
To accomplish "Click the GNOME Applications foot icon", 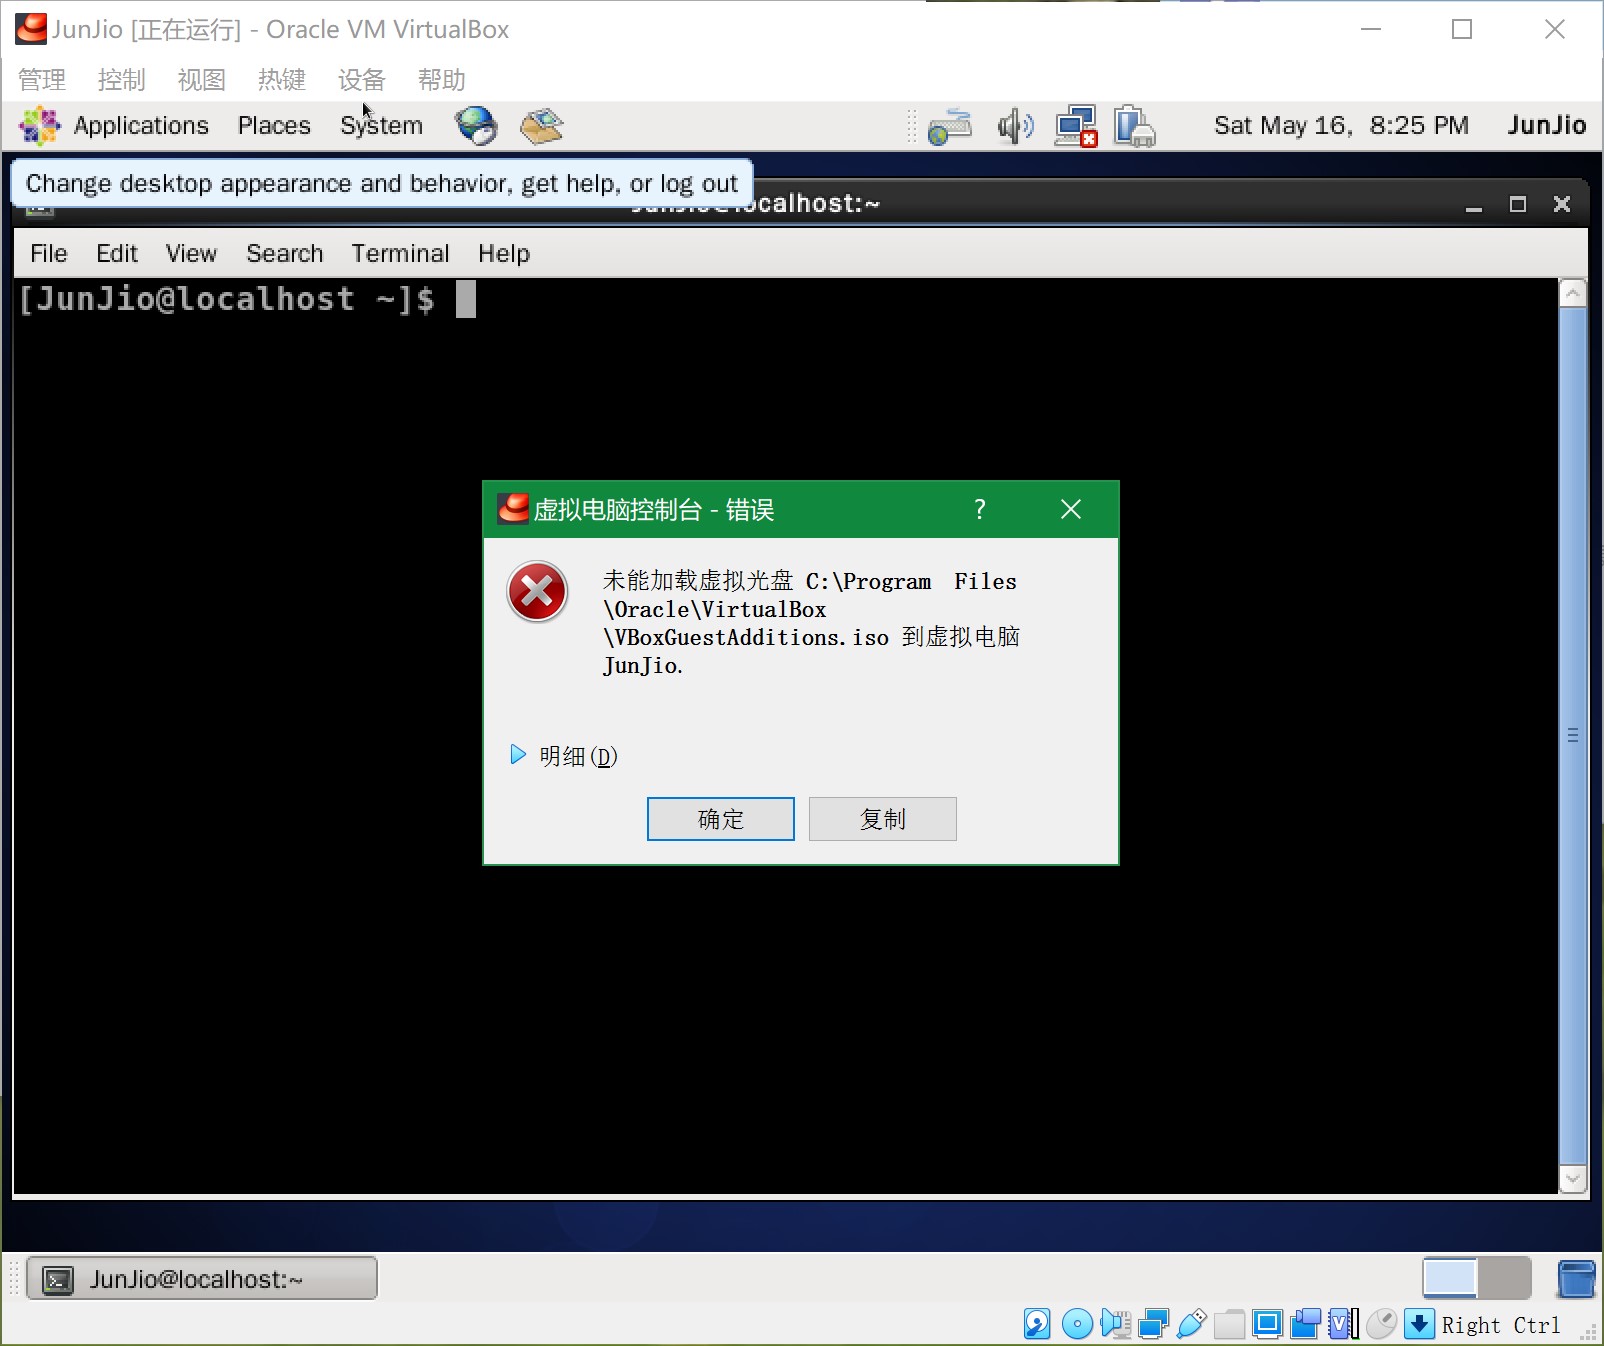I will 40,126.
